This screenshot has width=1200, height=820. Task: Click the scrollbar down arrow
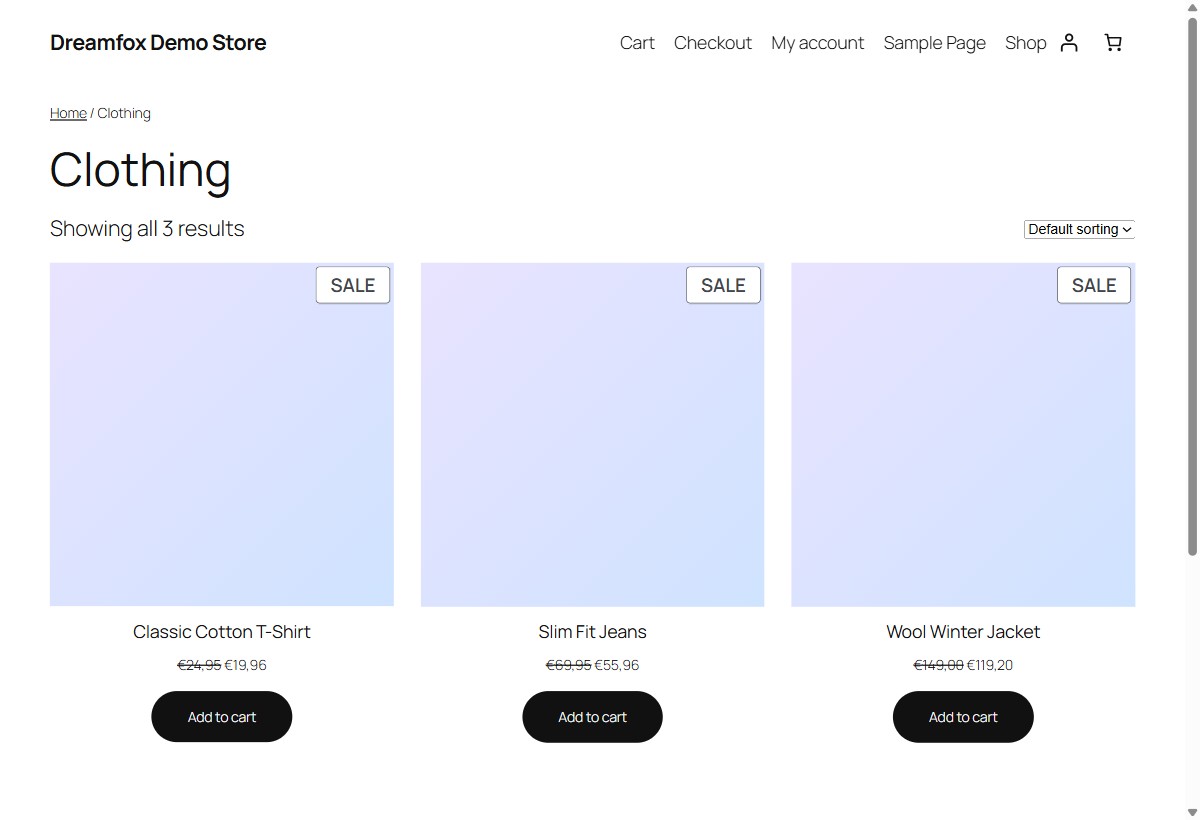[1192, 812]
